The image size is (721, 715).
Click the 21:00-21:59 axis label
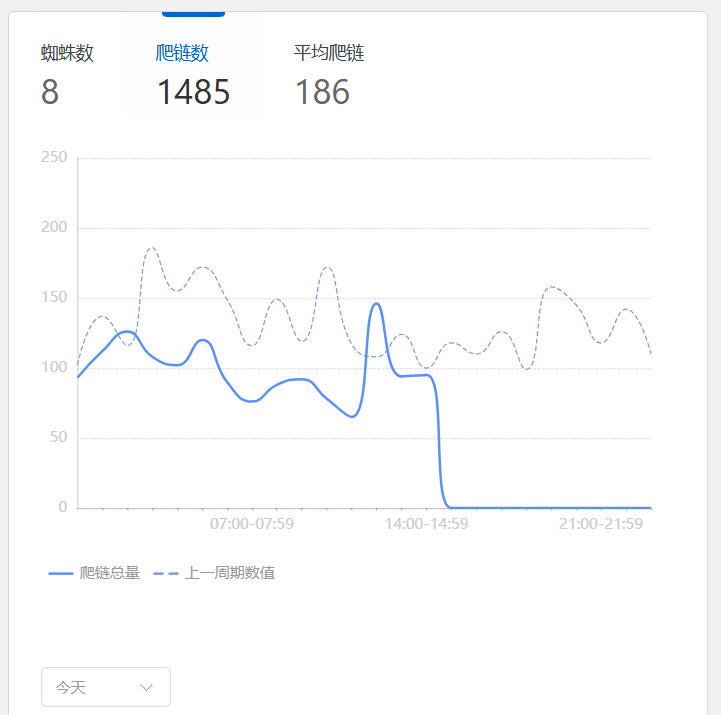point(601,524)
